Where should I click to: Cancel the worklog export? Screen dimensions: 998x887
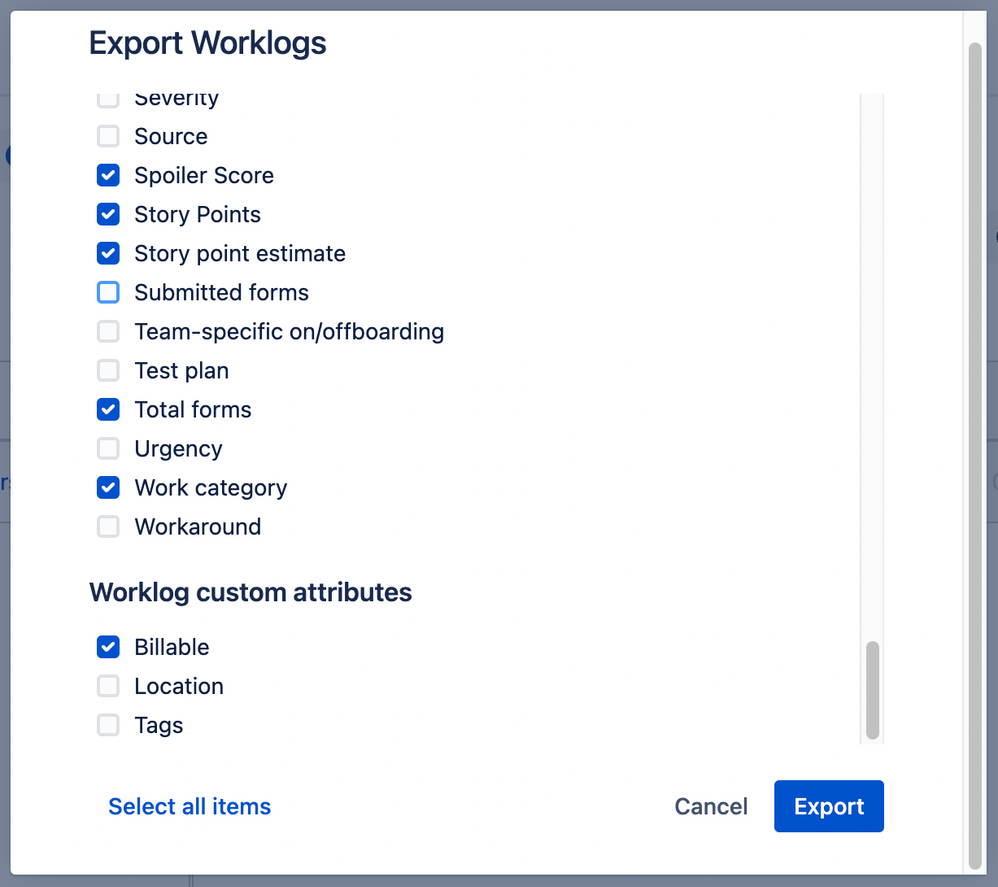point(710,806)
